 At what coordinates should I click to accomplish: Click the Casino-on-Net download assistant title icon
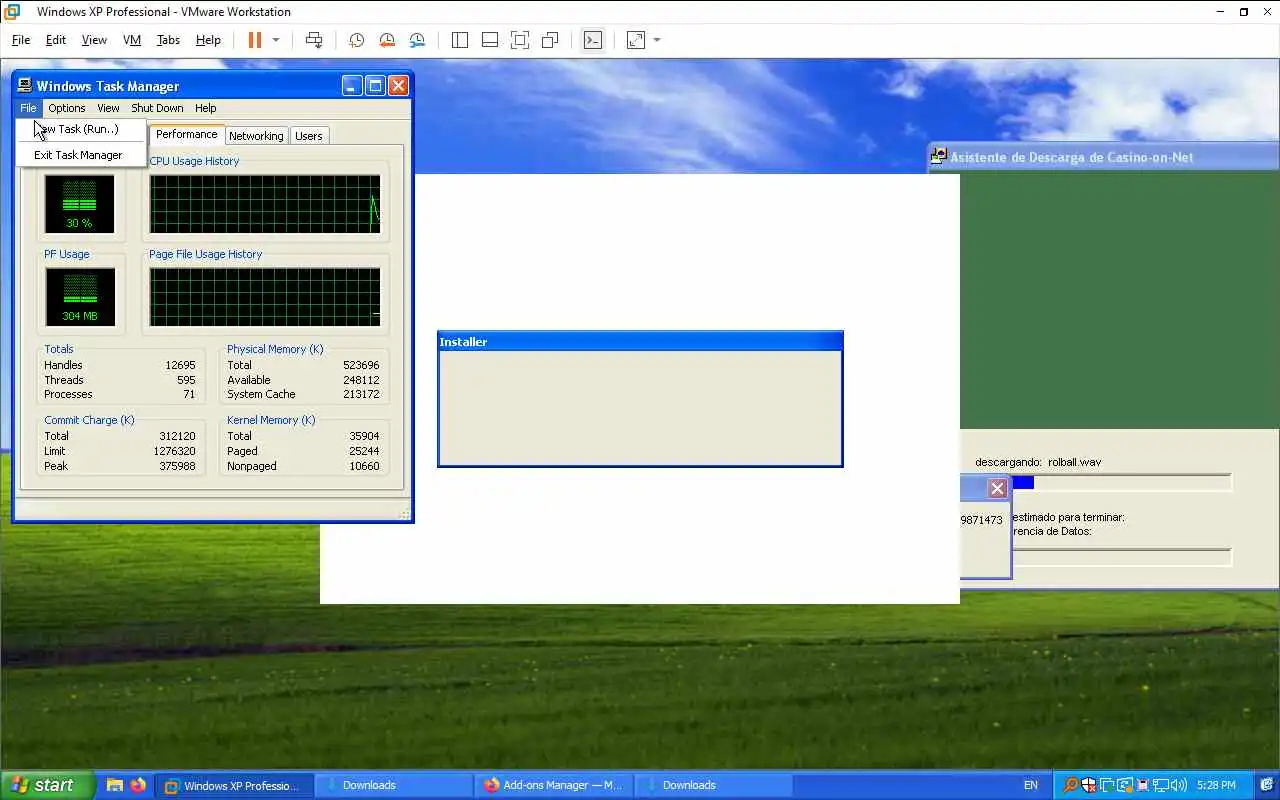point(938,156)
